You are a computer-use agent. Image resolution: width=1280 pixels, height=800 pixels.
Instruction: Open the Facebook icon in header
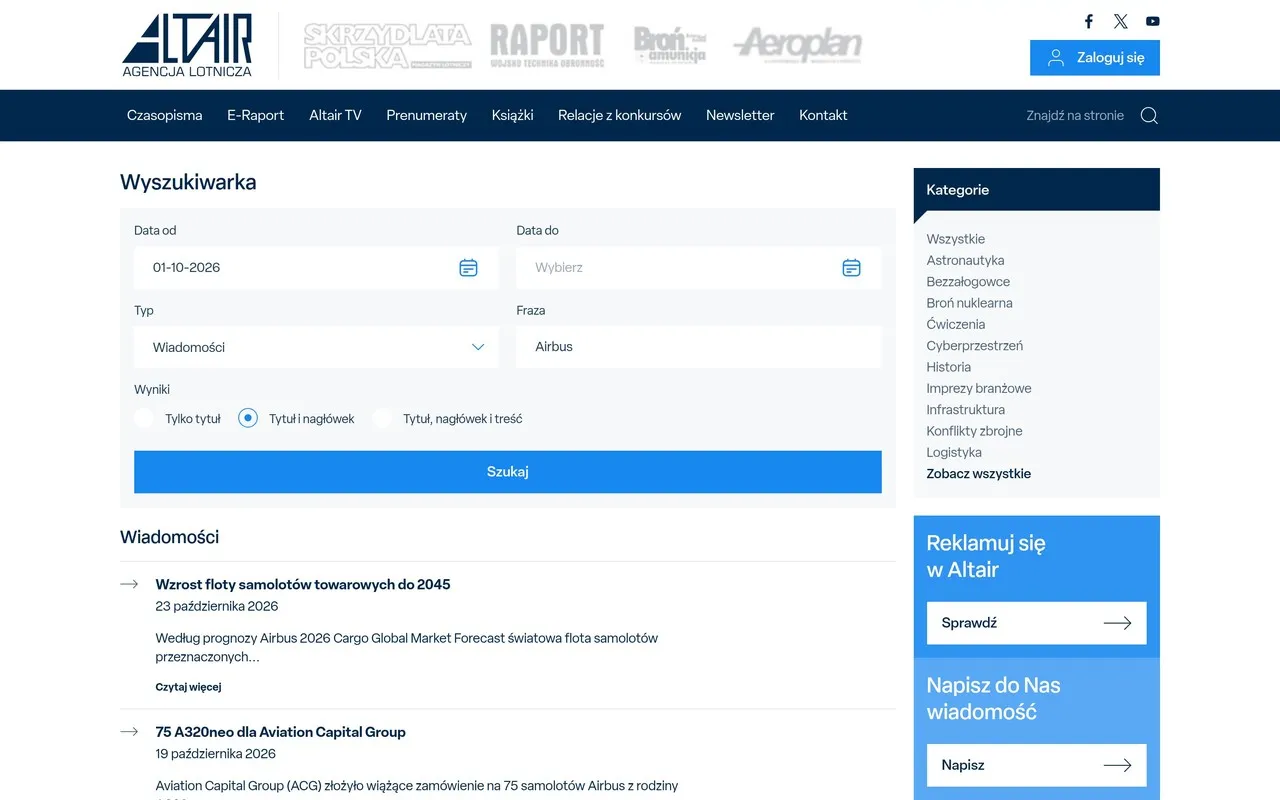click(x=1089, y=21)
